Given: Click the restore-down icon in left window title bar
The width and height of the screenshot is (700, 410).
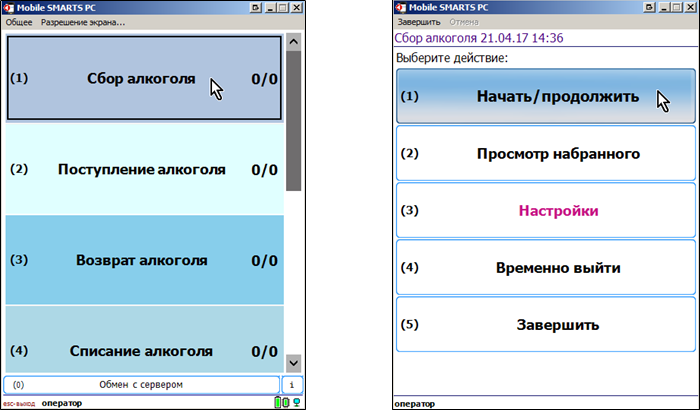Looking at the screenshot, I should click(x=255, y=8).
